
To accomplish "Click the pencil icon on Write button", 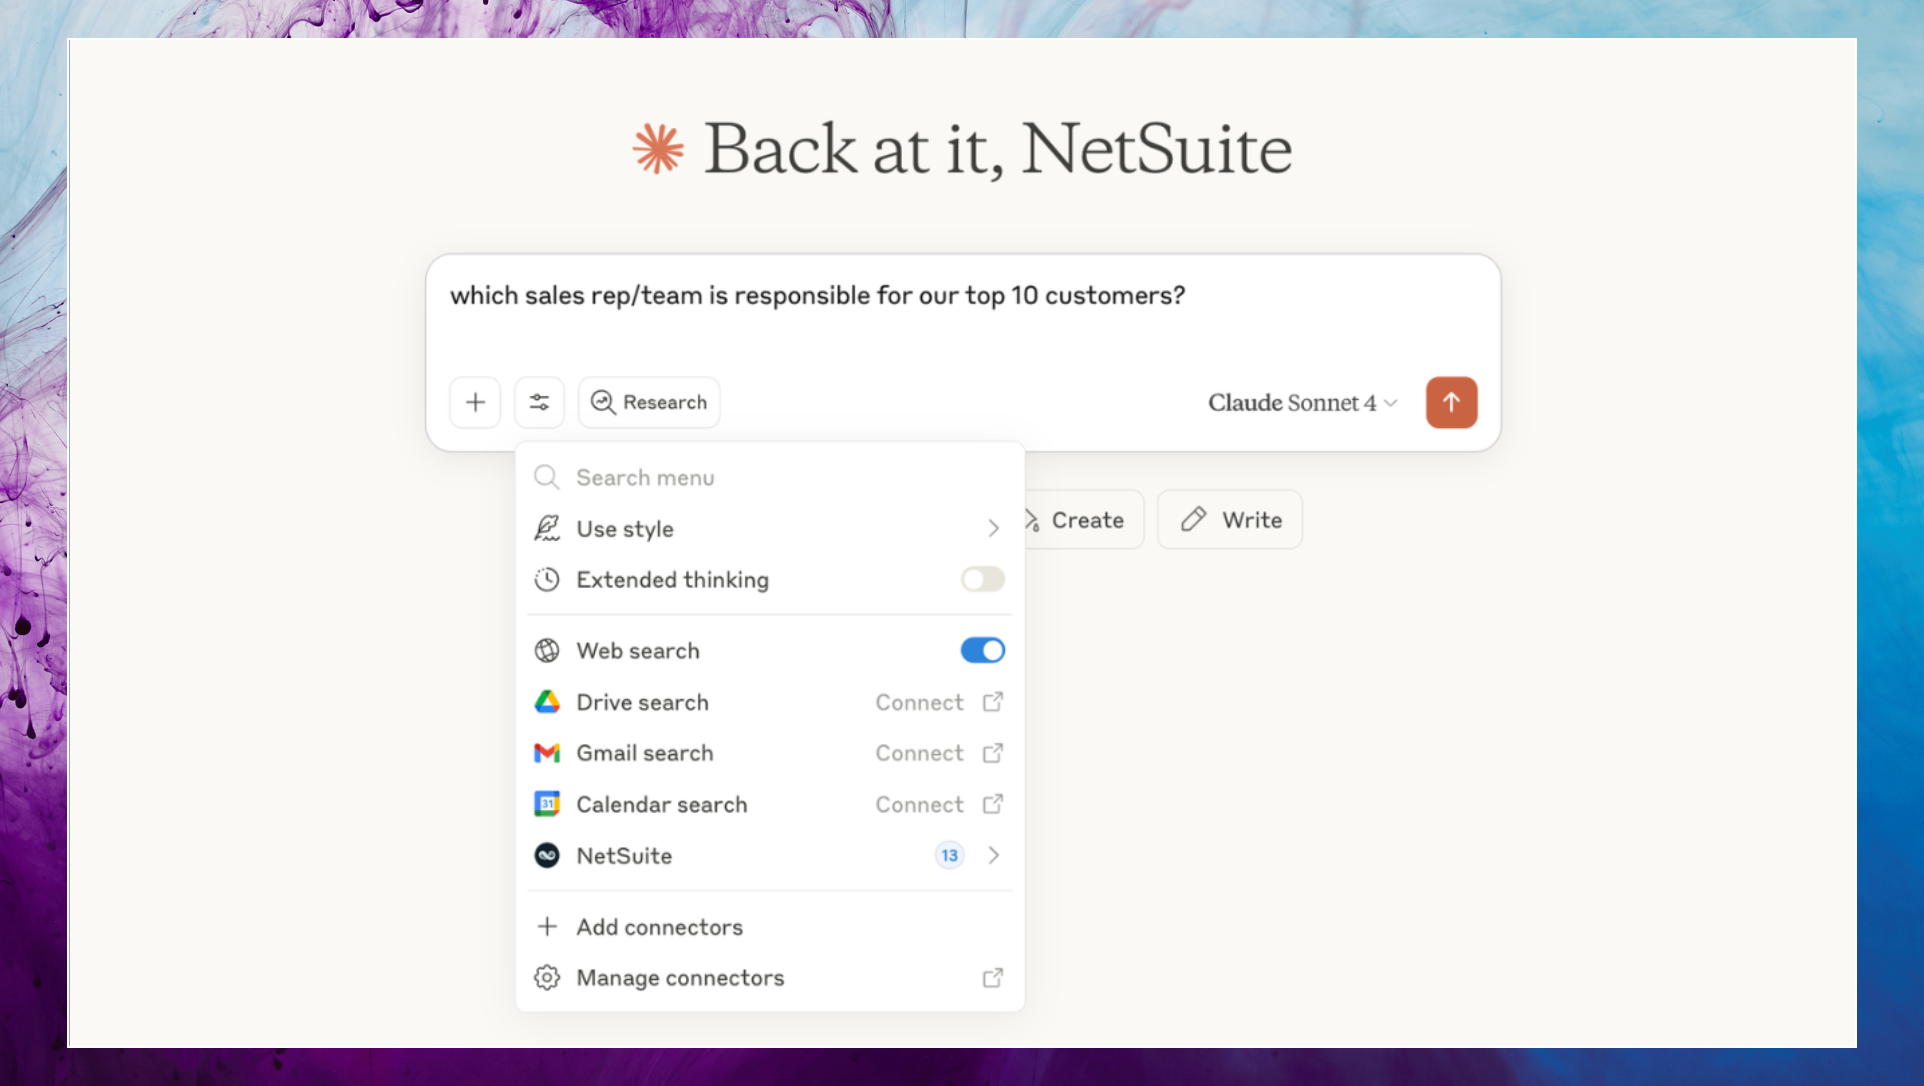I will point(1193,519).
